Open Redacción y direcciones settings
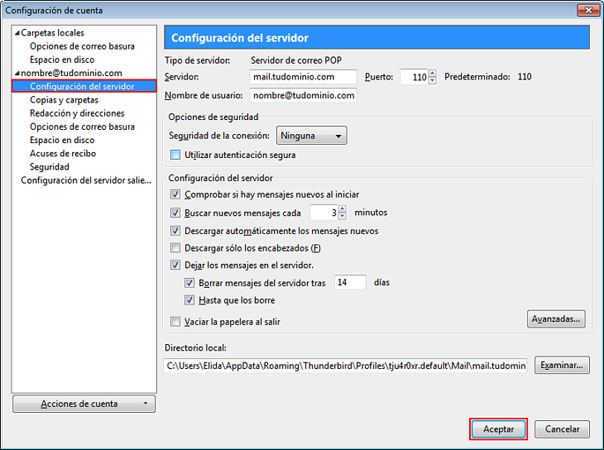604x450 pixels. point(77,113)
